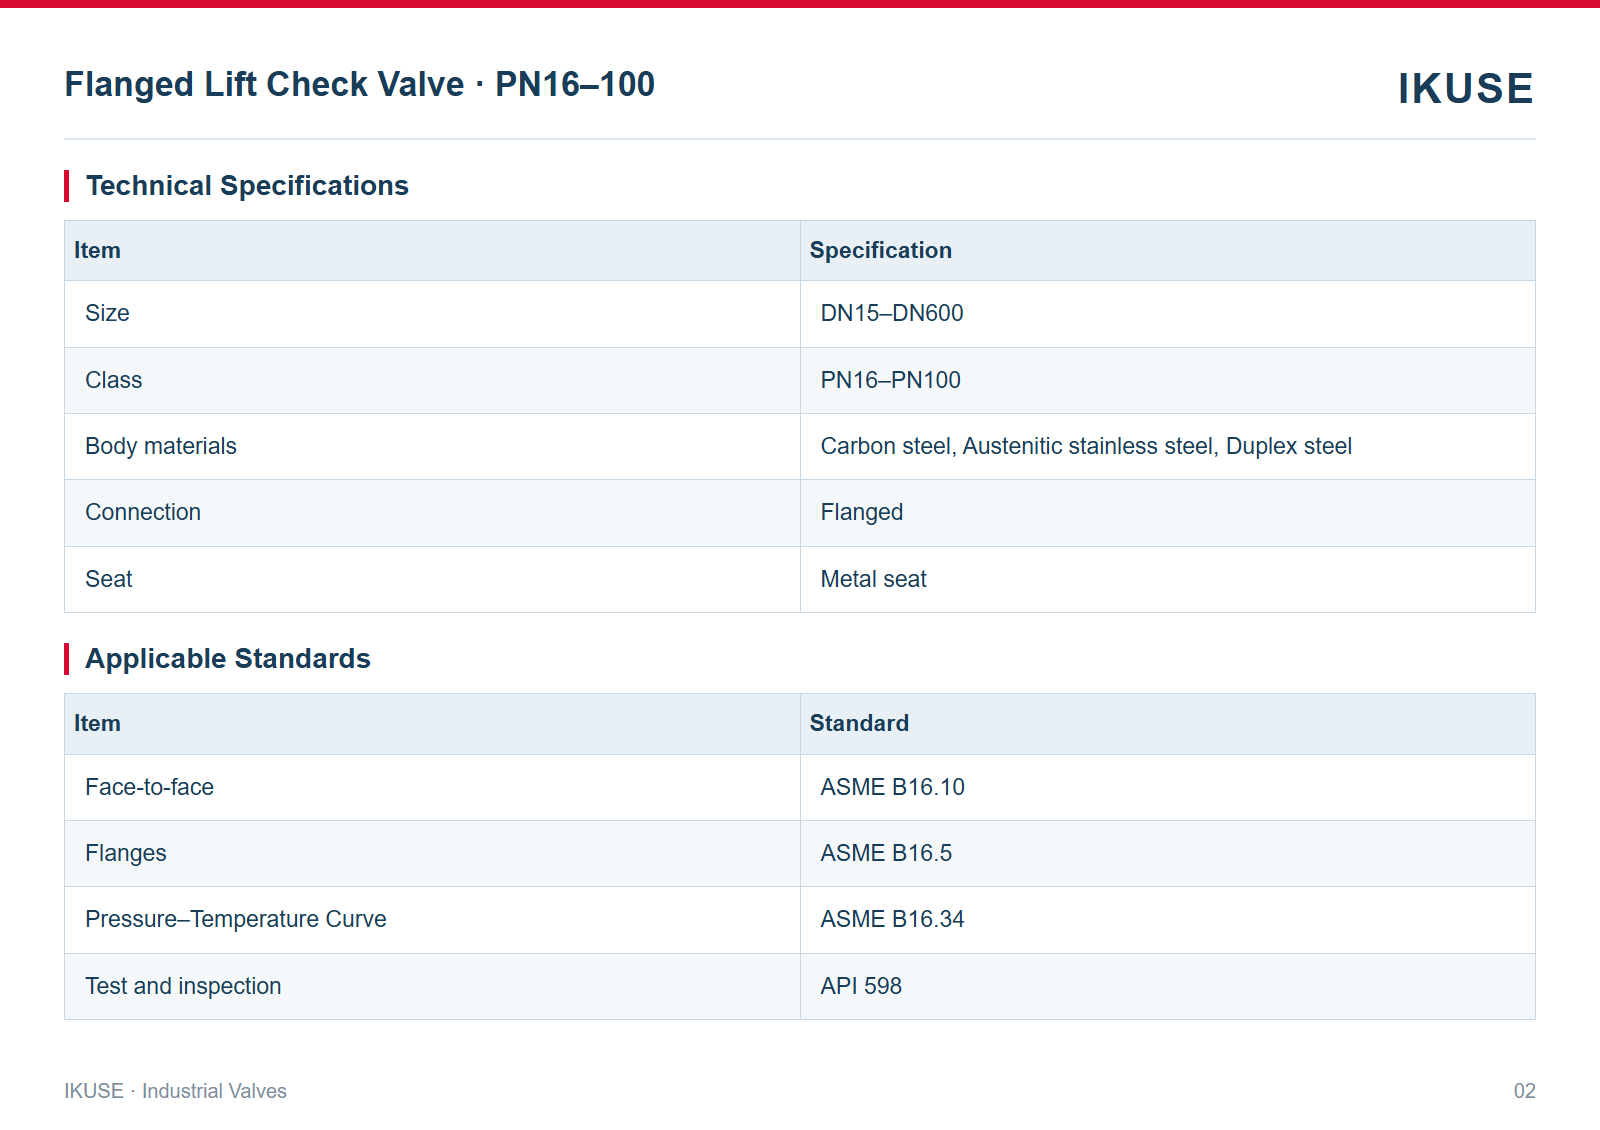Click the Standard column header

[859, 723]
